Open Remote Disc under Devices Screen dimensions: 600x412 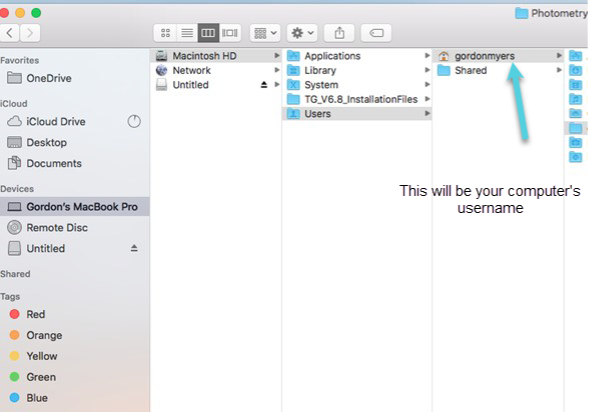[x=57, y=227]
